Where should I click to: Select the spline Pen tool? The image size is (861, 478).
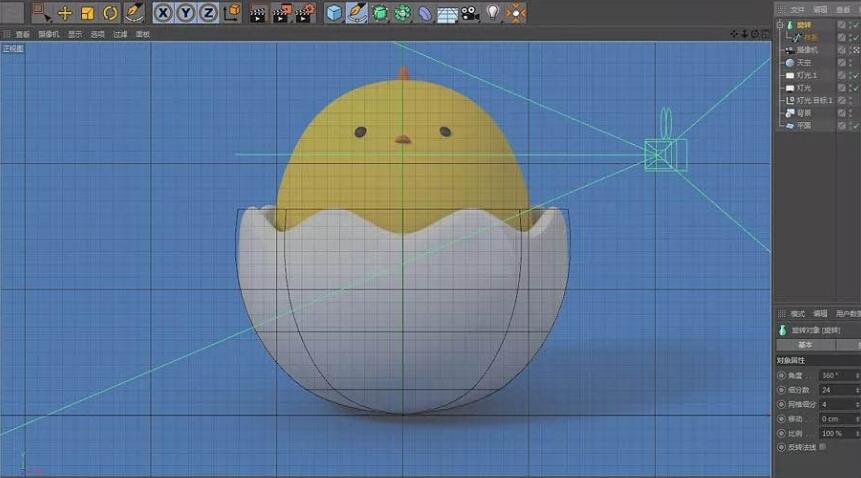tap(357, 13)
